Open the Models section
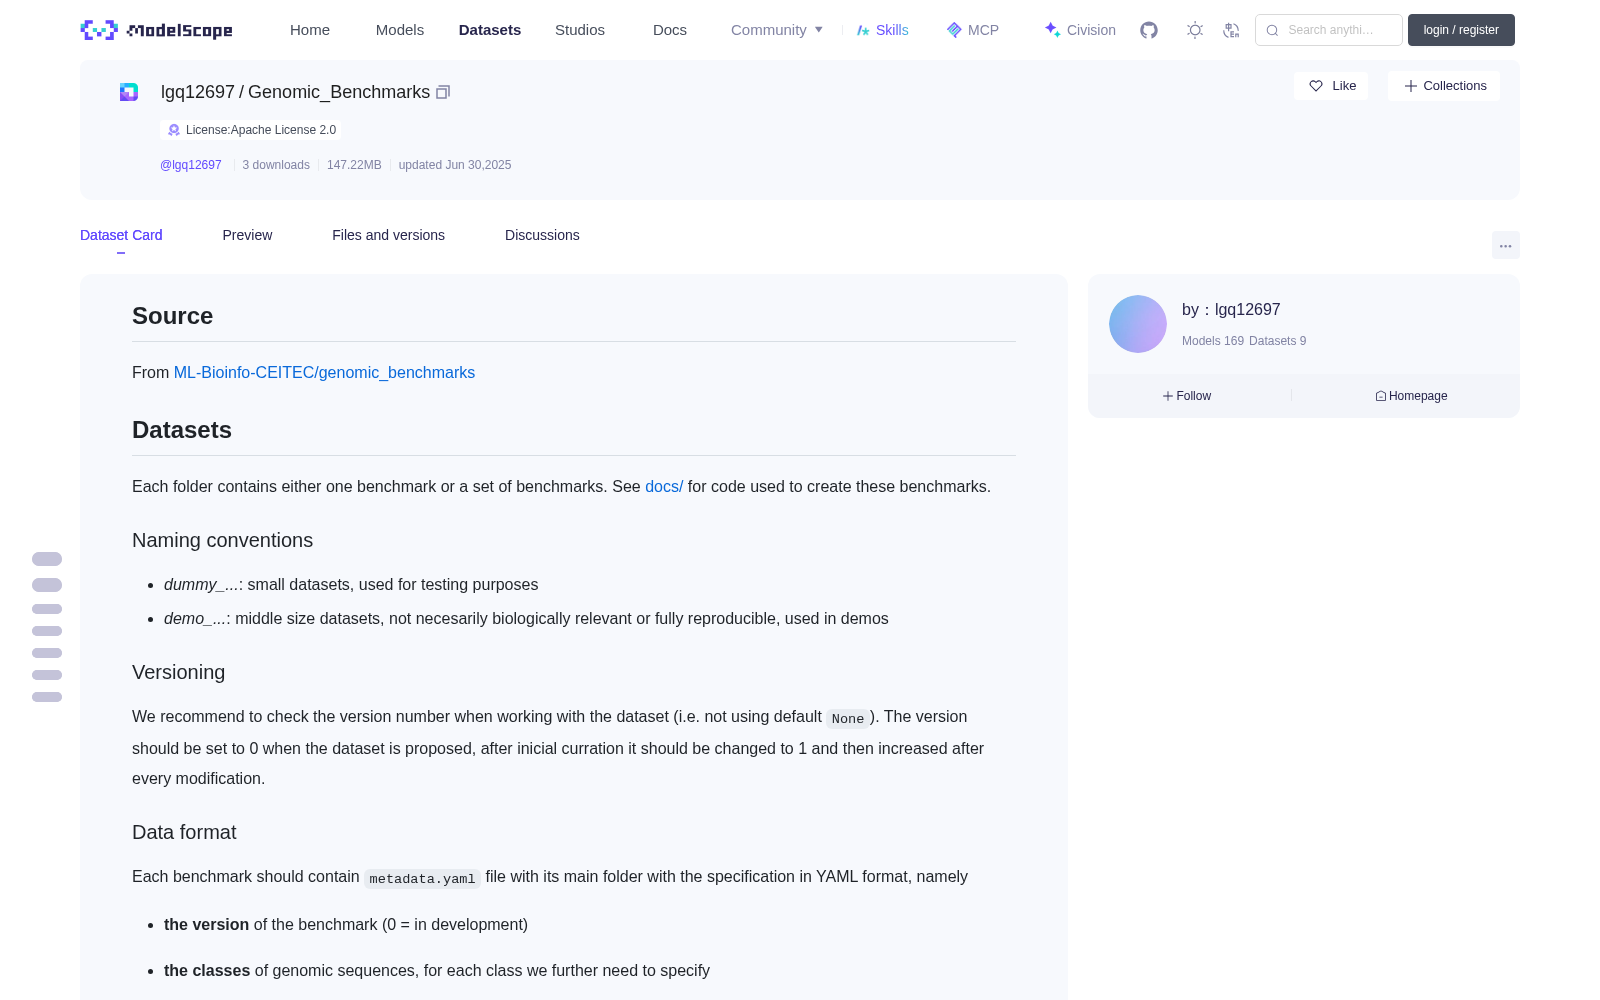 [400, 30]
